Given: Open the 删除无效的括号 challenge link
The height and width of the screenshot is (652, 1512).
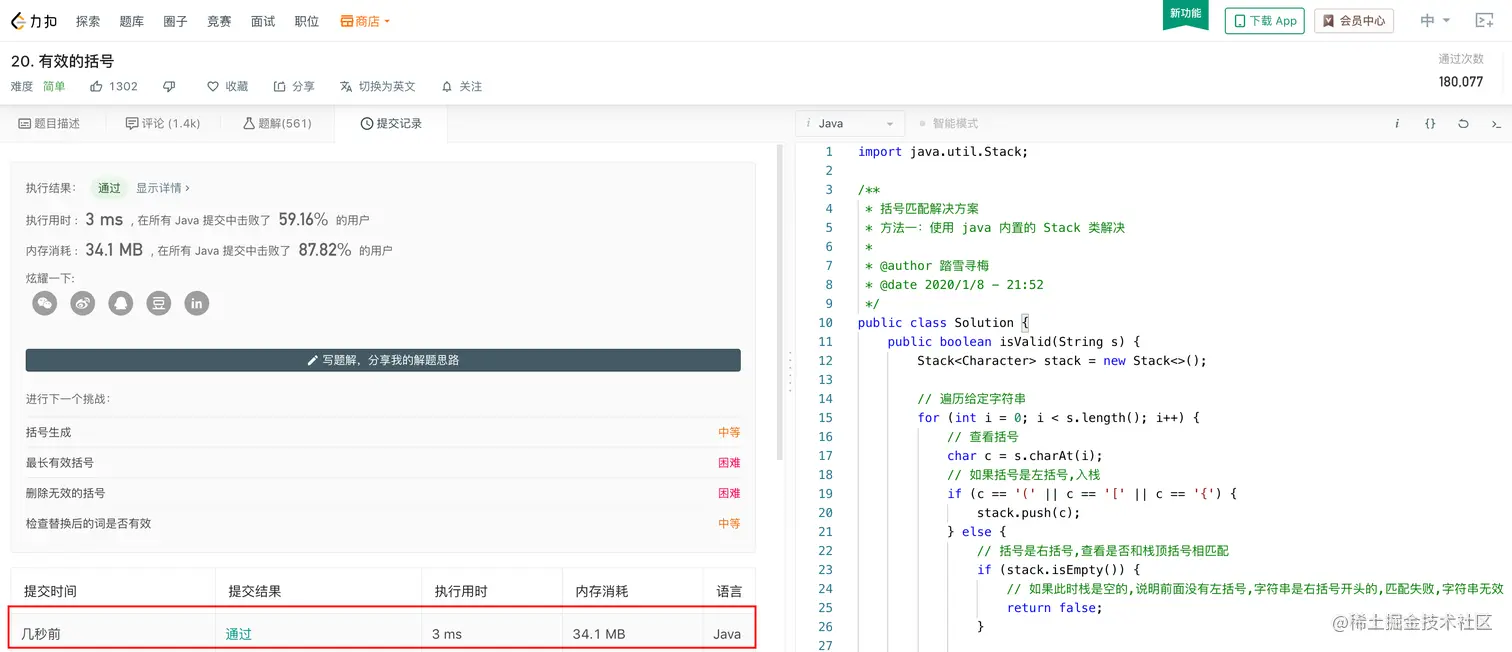Looking at the screenshot, I should (66, 493).
